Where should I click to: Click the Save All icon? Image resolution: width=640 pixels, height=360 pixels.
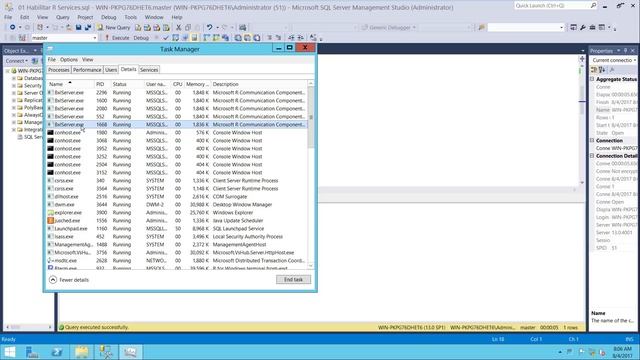[x=88, y=27]
